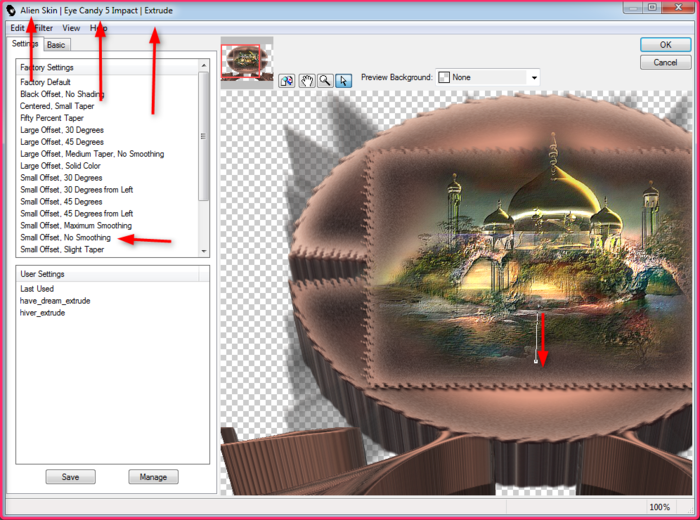The height and width of the screenshot is (520, 700).
Task: Select 'Small Offset, 30 Degrees' preset
Action: coord(61,178)
